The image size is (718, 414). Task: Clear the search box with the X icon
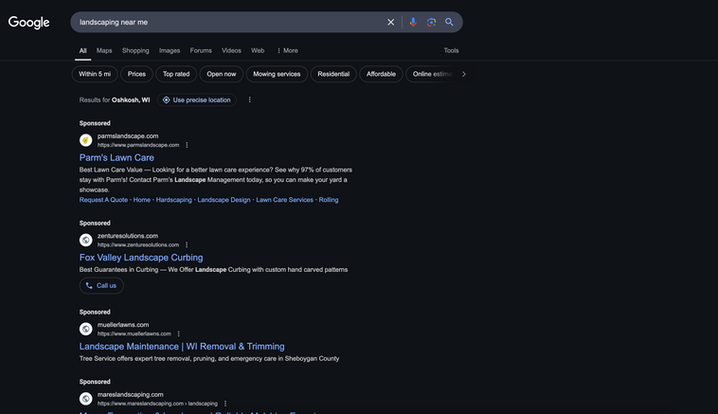(391, 22)
